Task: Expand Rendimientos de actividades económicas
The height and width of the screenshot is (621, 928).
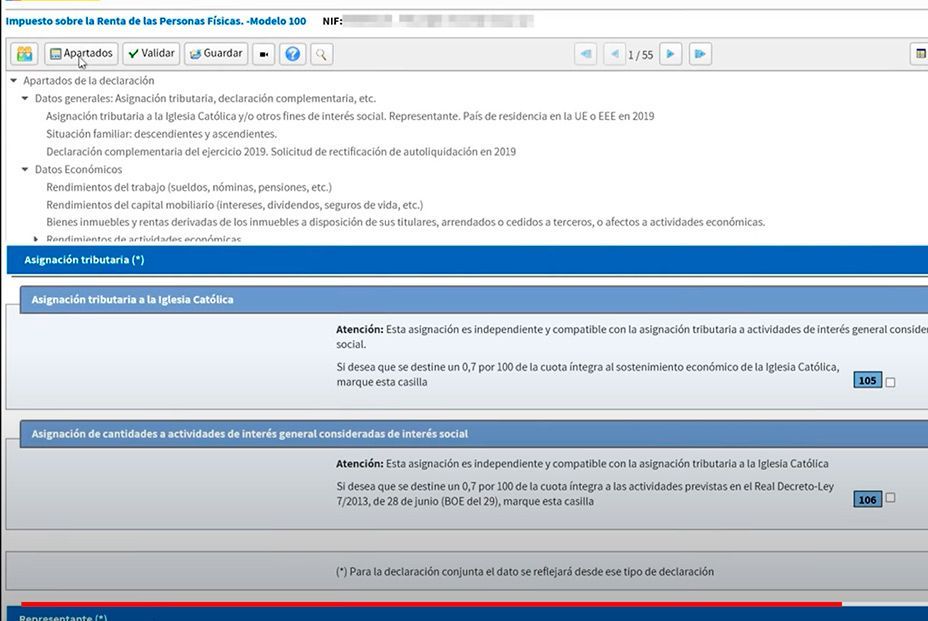Action: coord(36,239)
